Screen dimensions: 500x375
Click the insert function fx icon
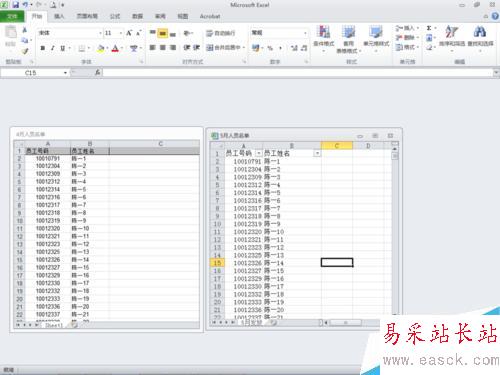[x=98, y=72]
